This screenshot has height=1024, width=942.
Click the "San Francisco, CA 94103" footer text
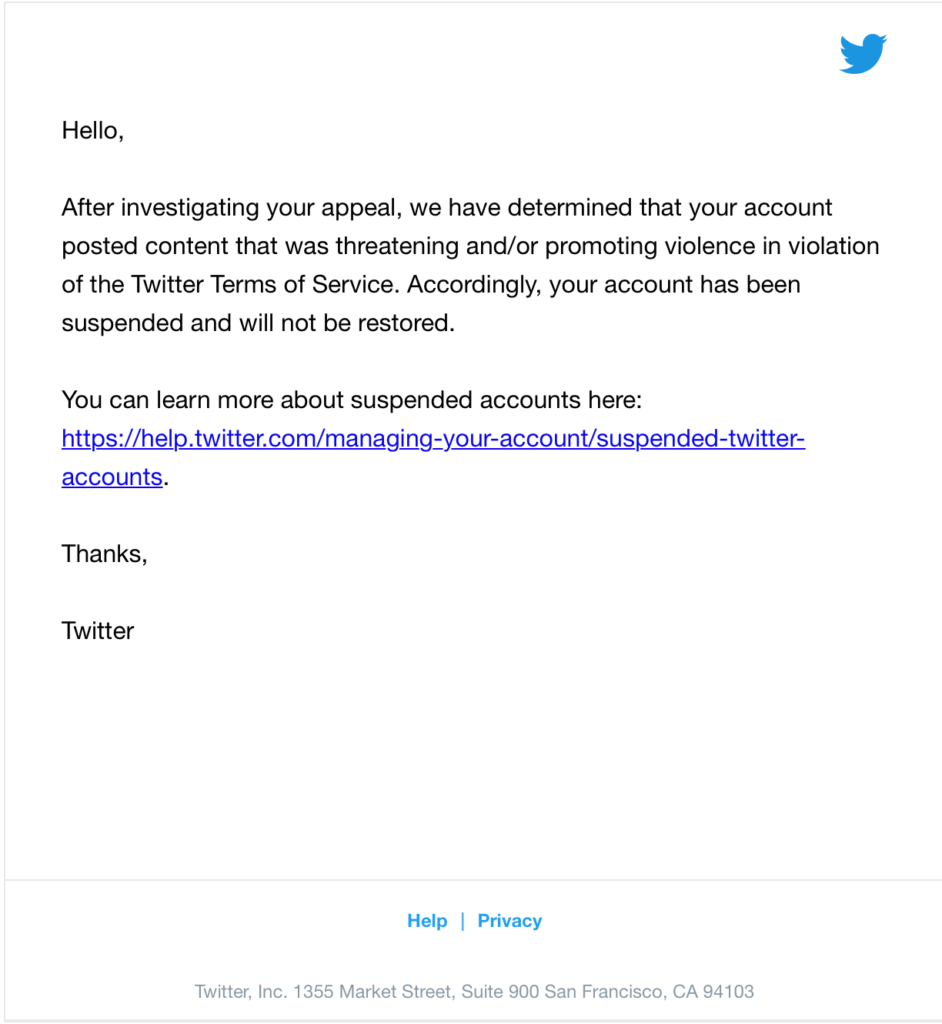point(649,991)
